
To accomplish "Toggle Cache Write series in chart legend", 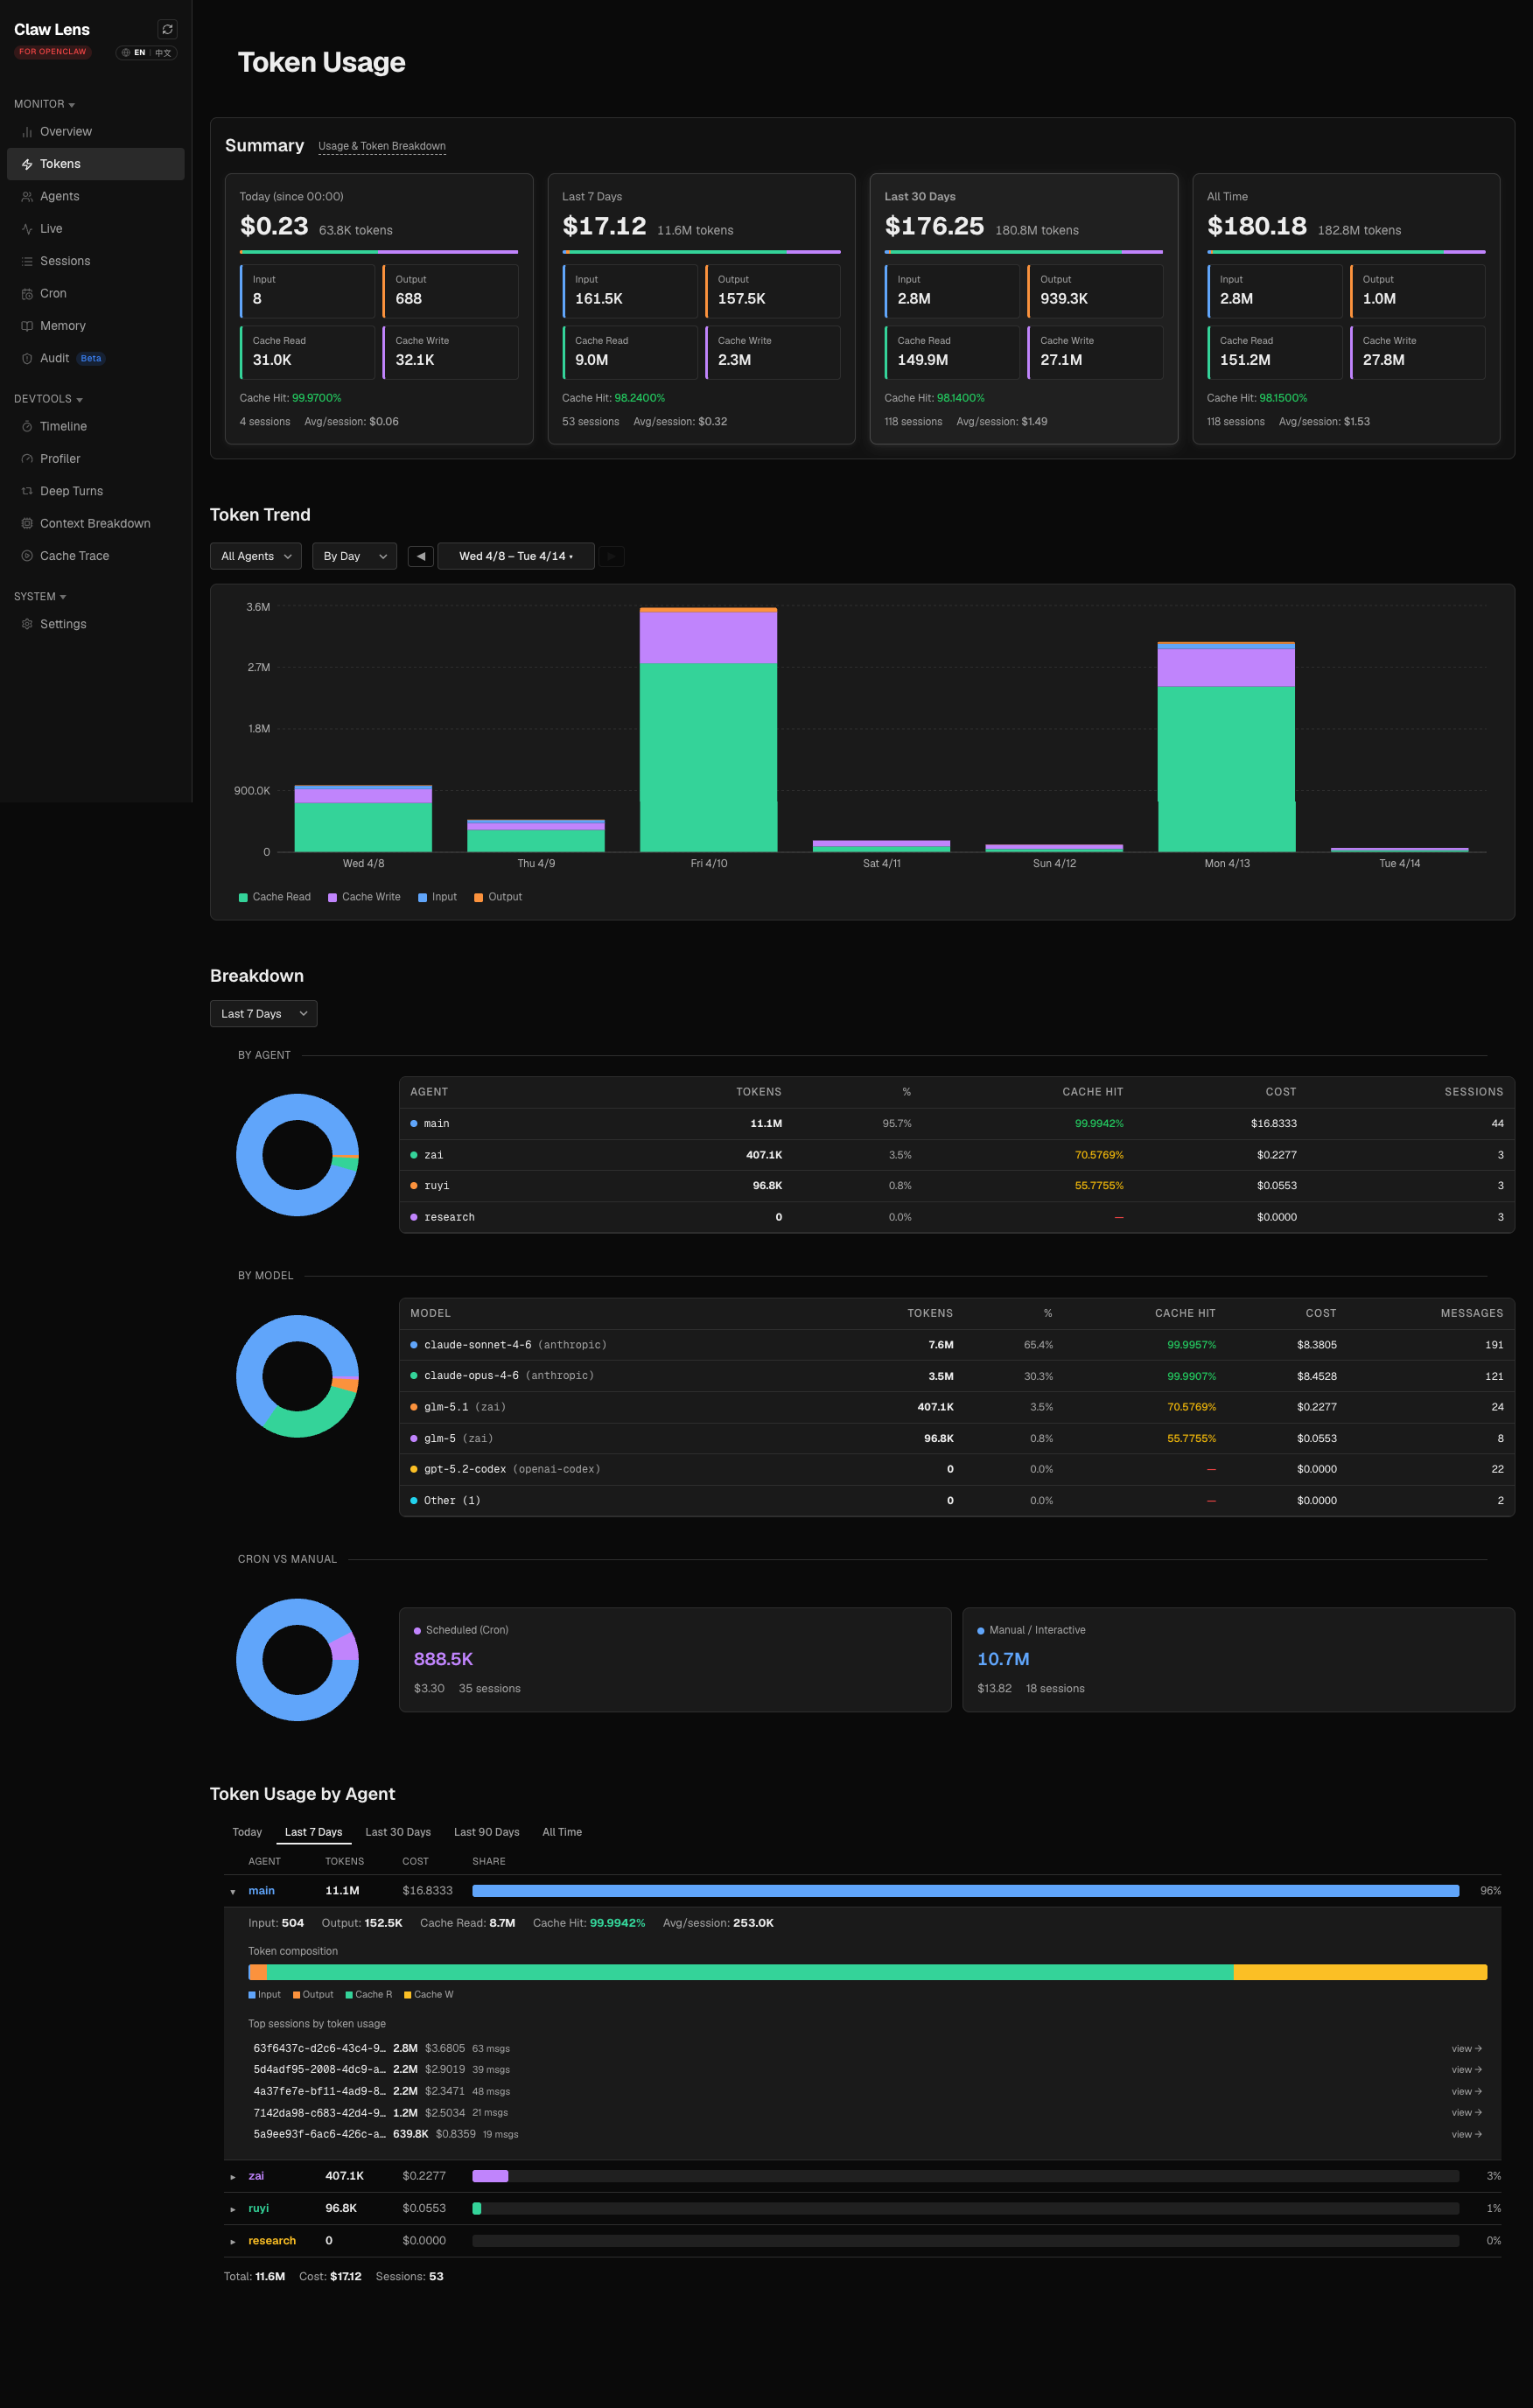I will pos(364,897).
